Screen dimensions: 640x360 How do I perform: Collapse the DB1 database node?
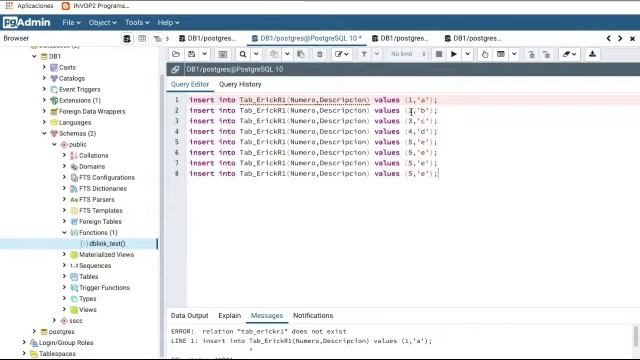(34, 56)
